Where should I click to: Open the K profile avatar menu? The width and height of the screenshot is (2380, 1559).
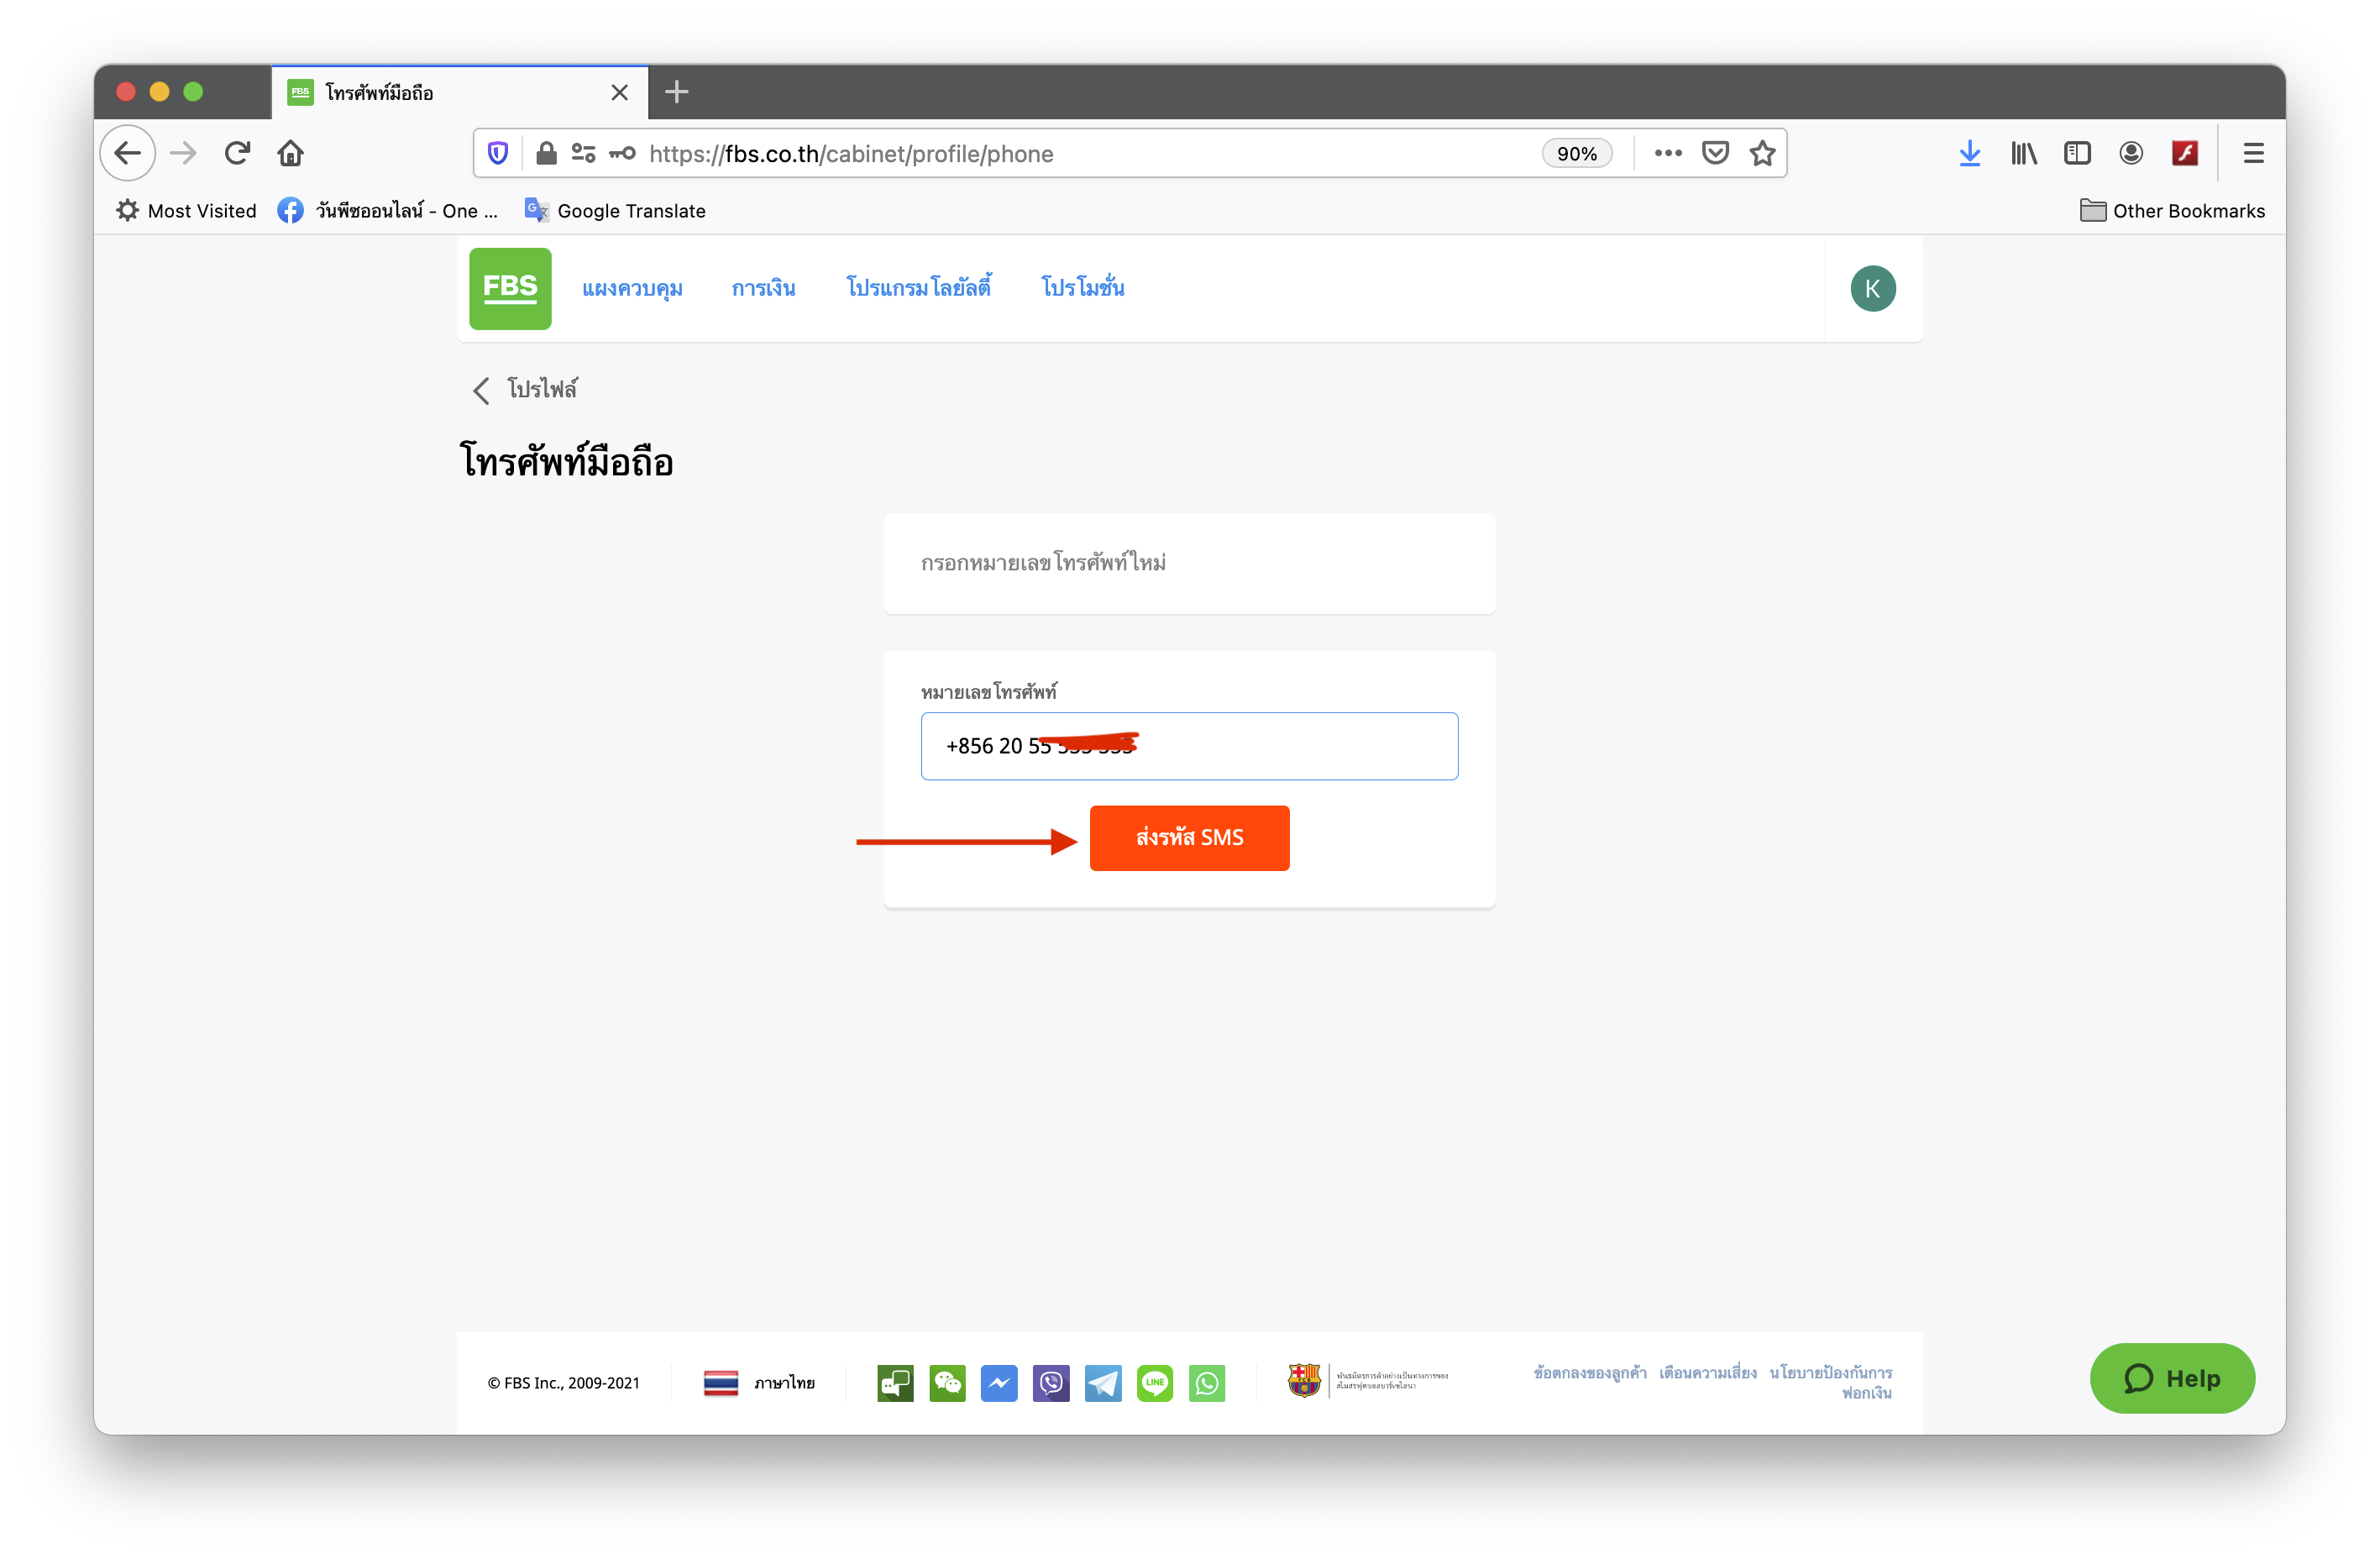tap(1872, 289)
